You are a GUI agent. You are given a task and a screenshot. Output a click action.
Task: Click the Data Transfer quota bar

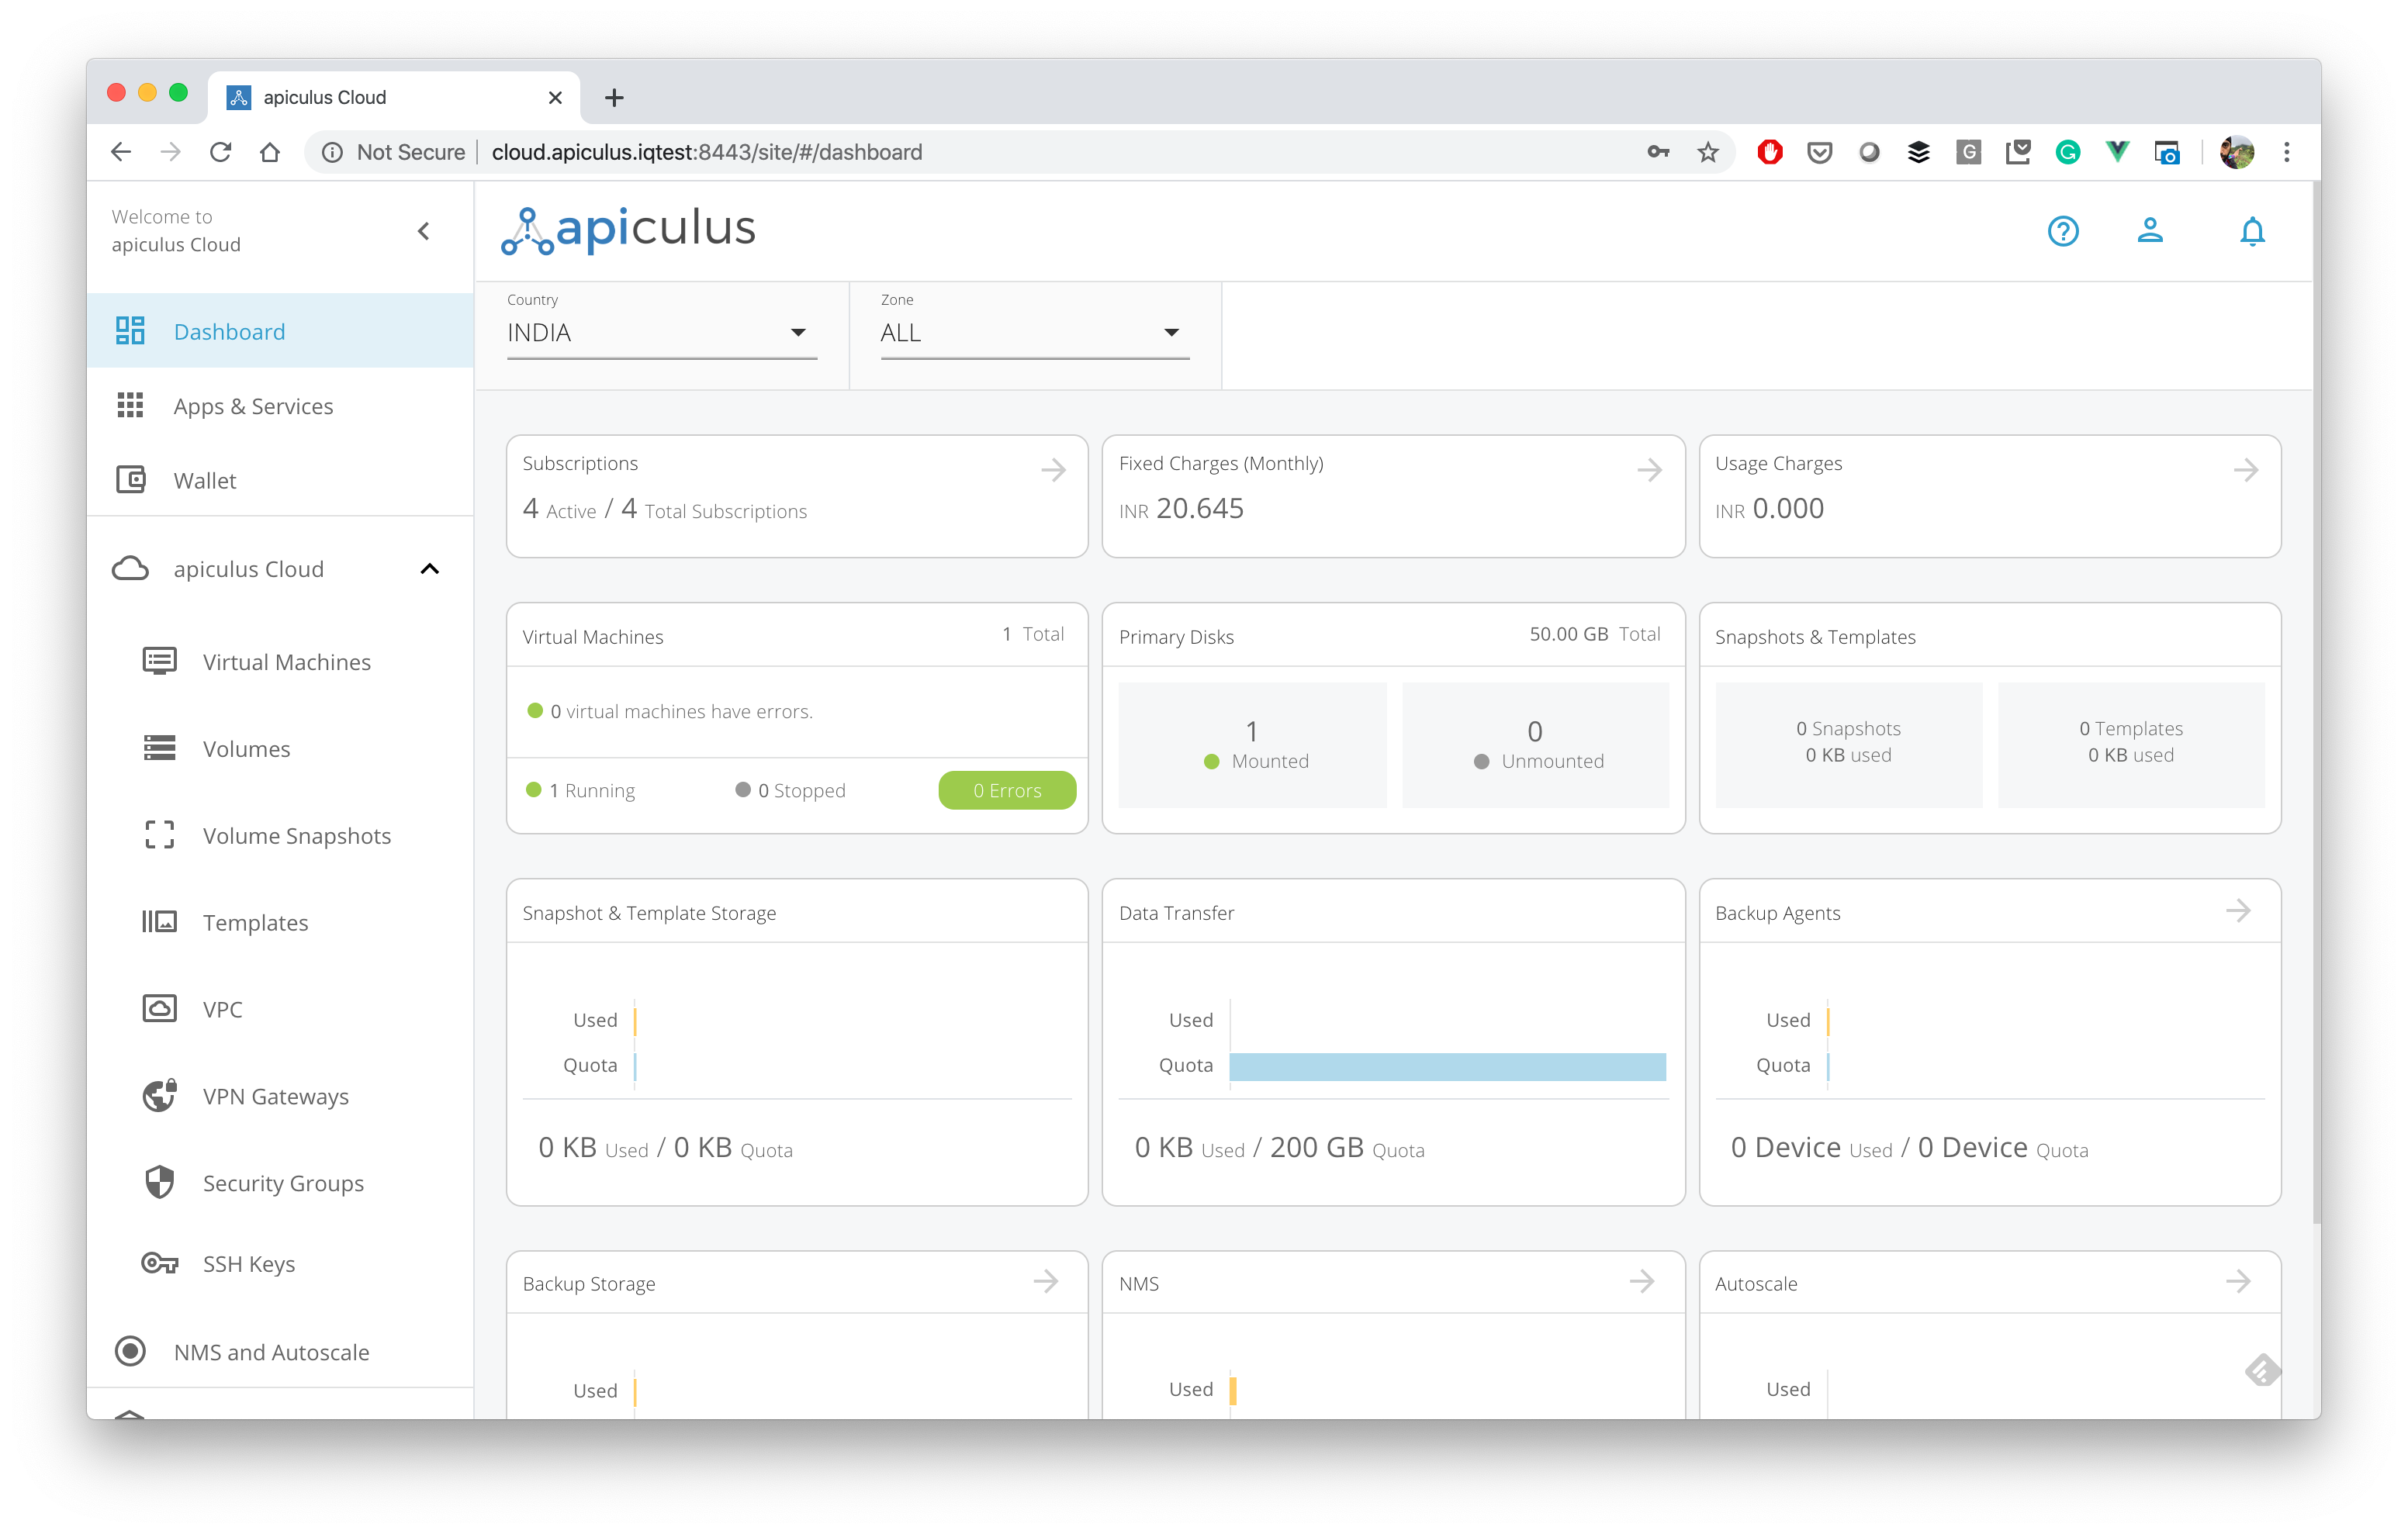[1446, 1066]
